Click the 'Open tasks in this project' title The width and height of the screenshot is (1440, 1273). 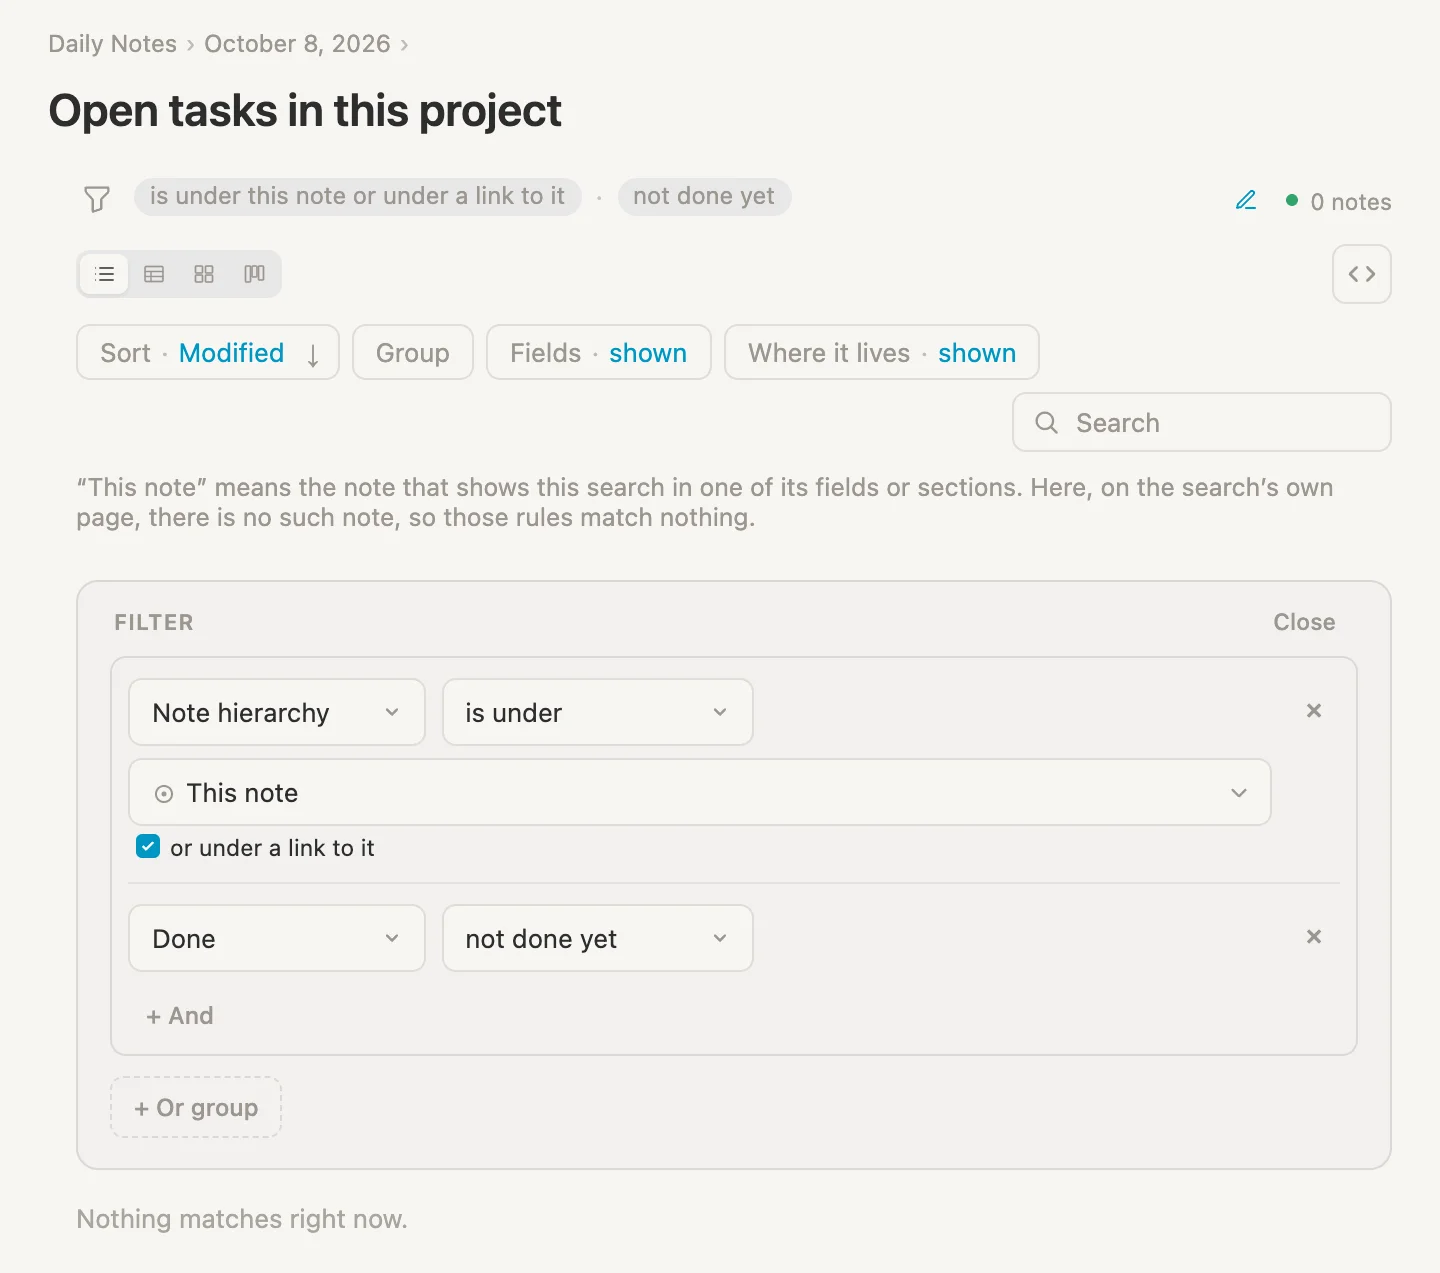coord(305,110)
